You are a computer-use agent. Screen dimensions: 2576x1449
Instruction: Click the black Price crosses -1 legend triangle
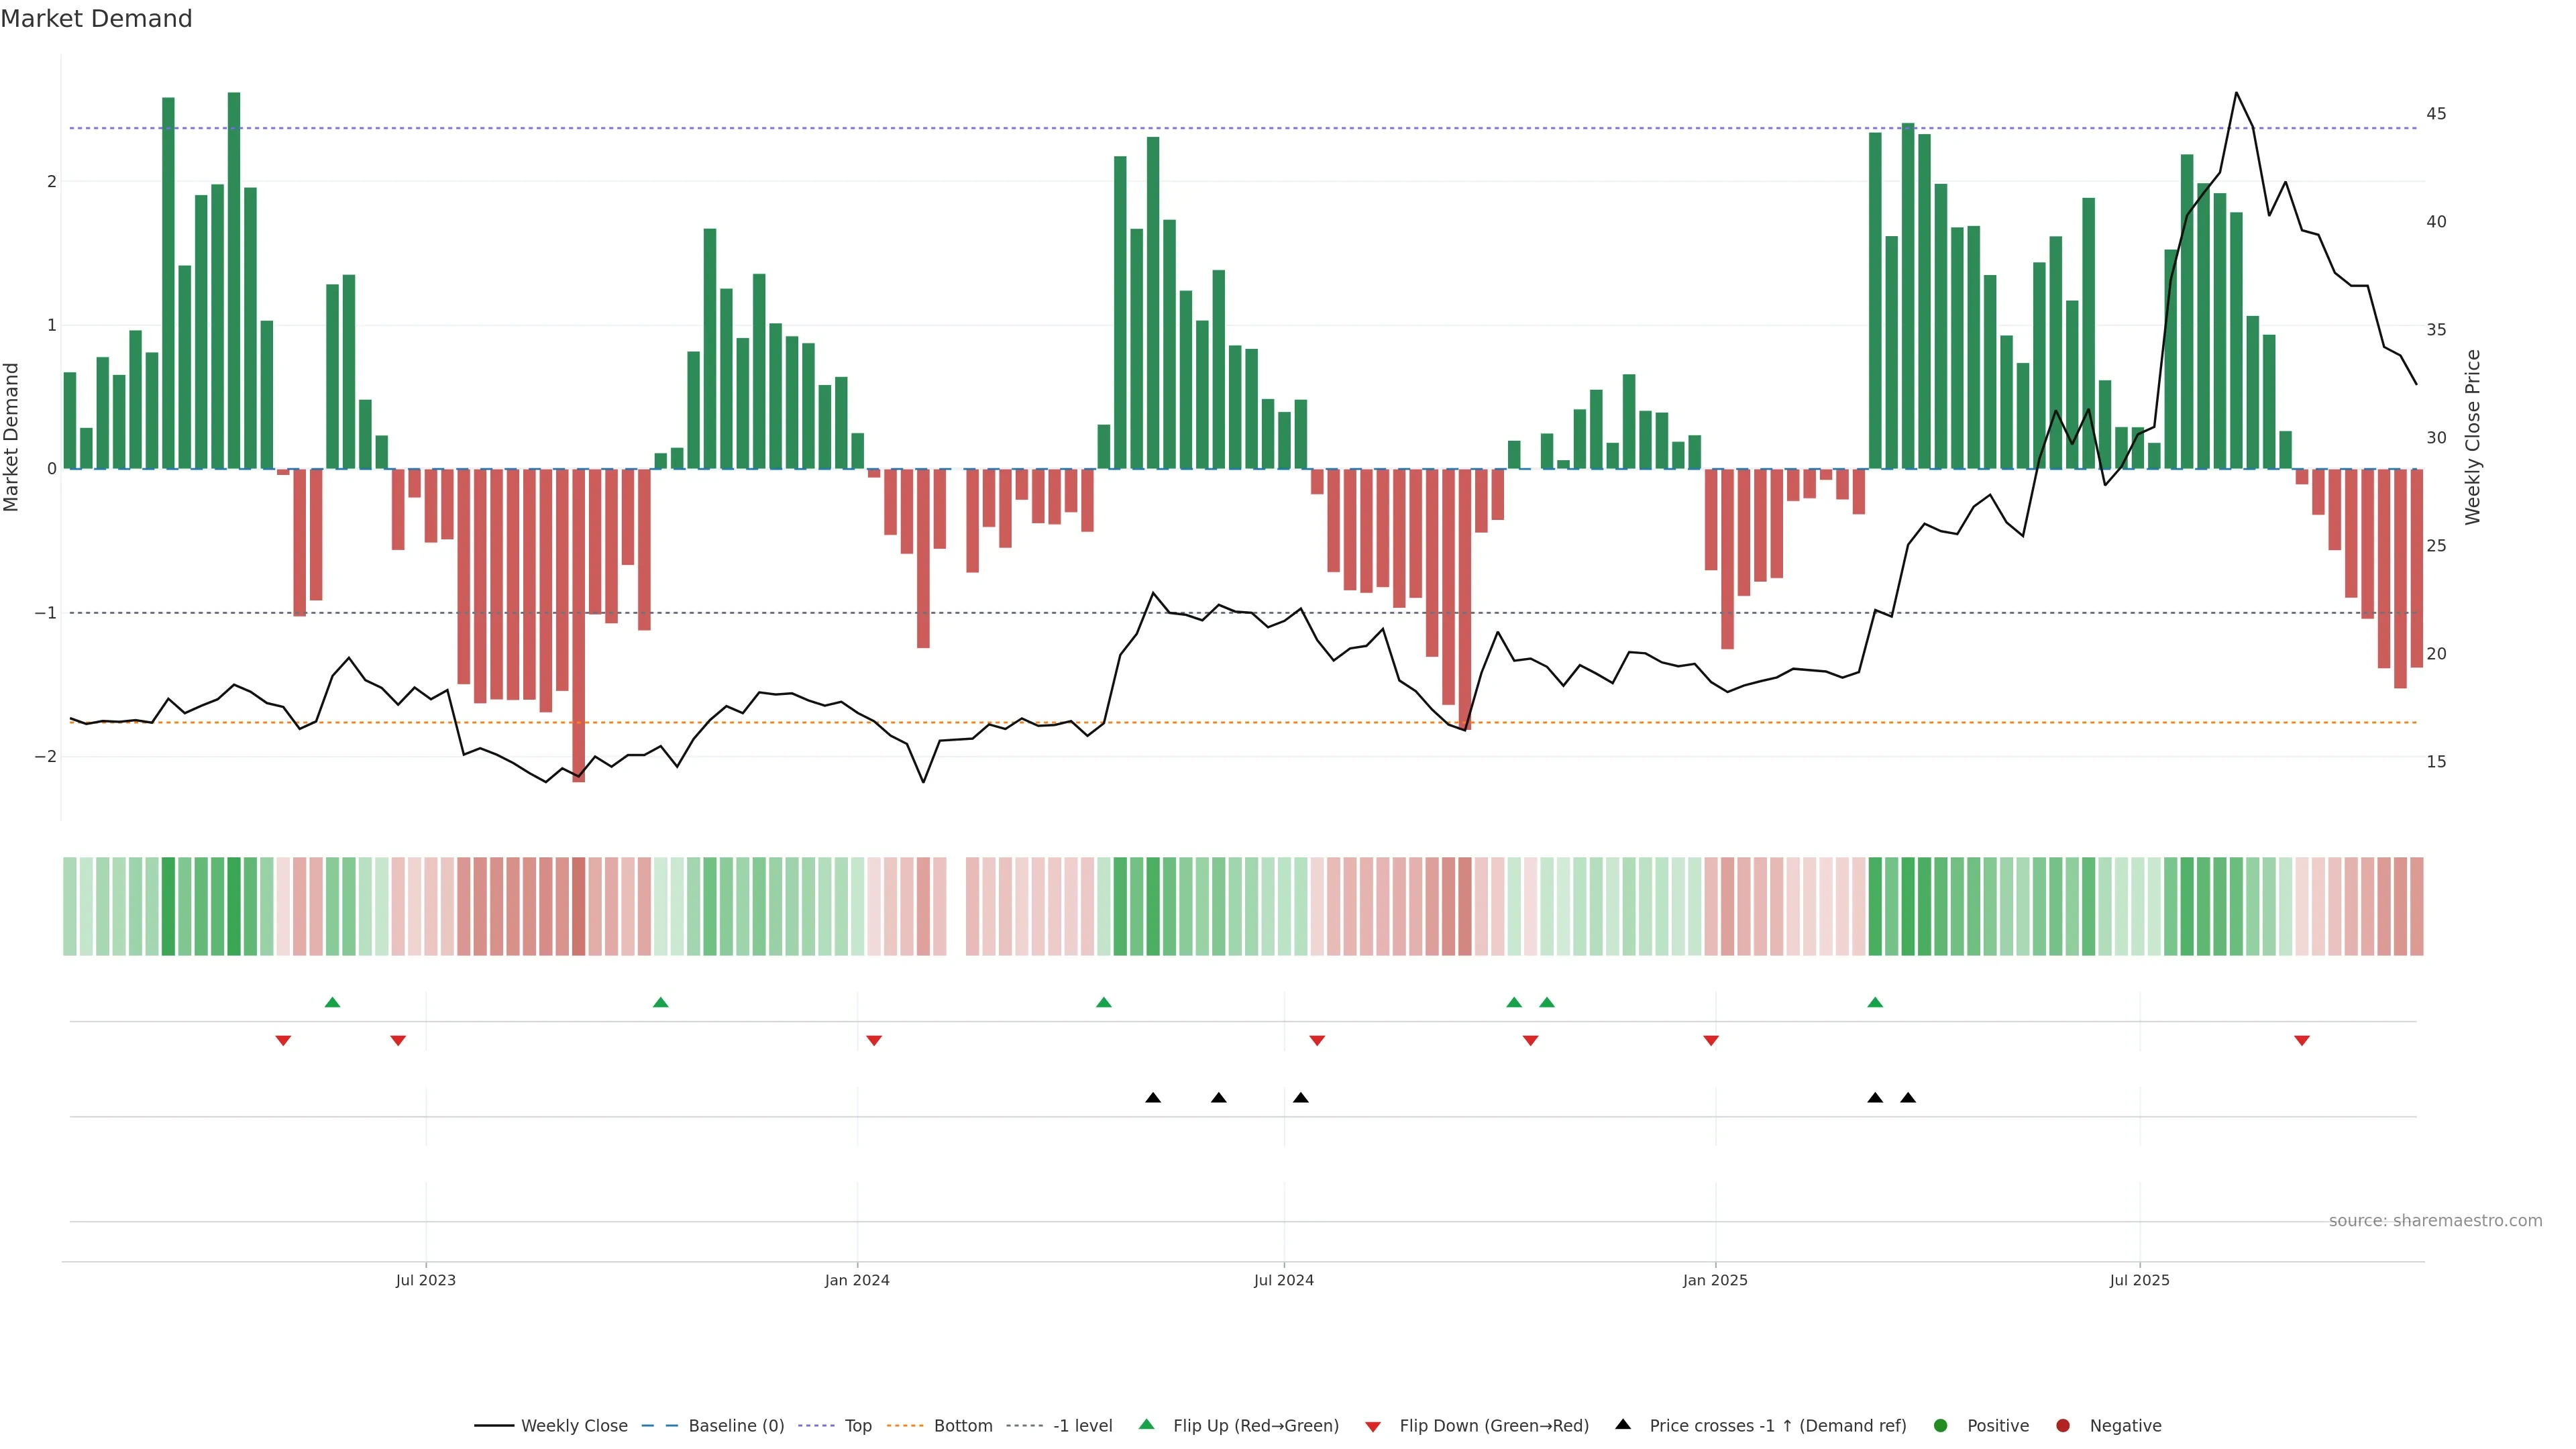tap(1623, 1425)
